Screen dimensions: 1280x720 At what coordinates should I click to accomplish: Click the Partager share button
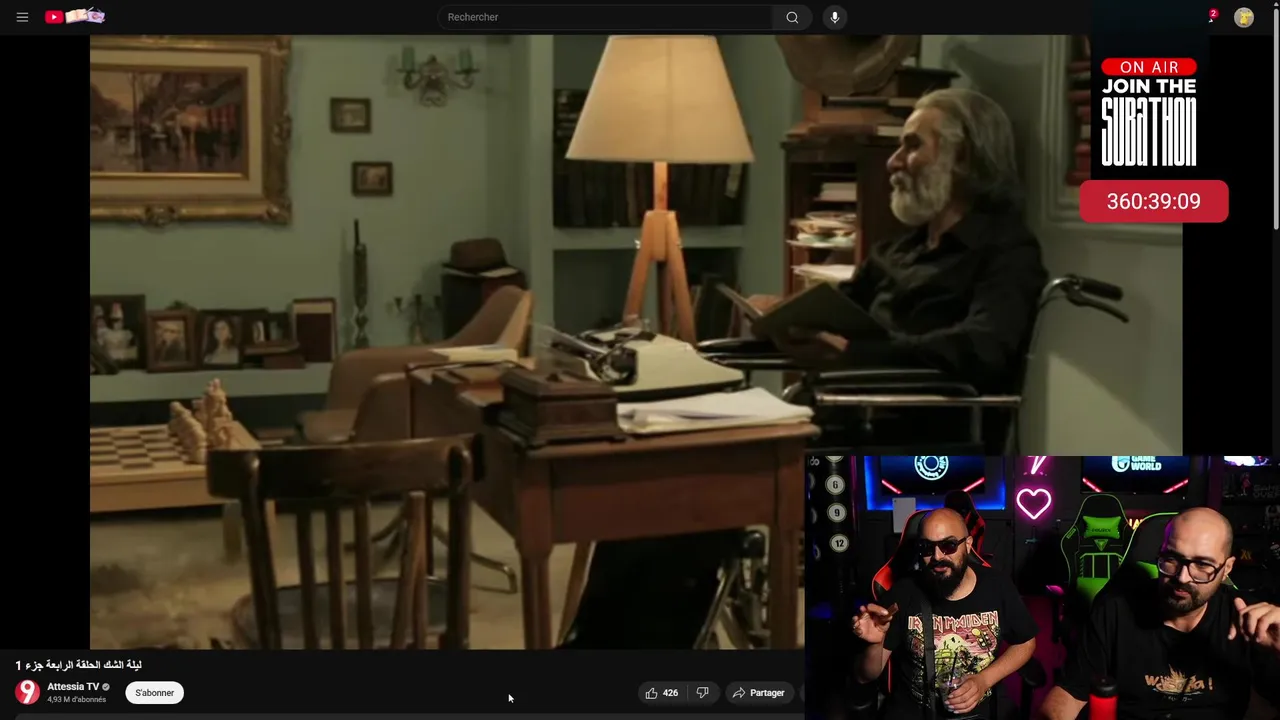(x=758, y=693)
